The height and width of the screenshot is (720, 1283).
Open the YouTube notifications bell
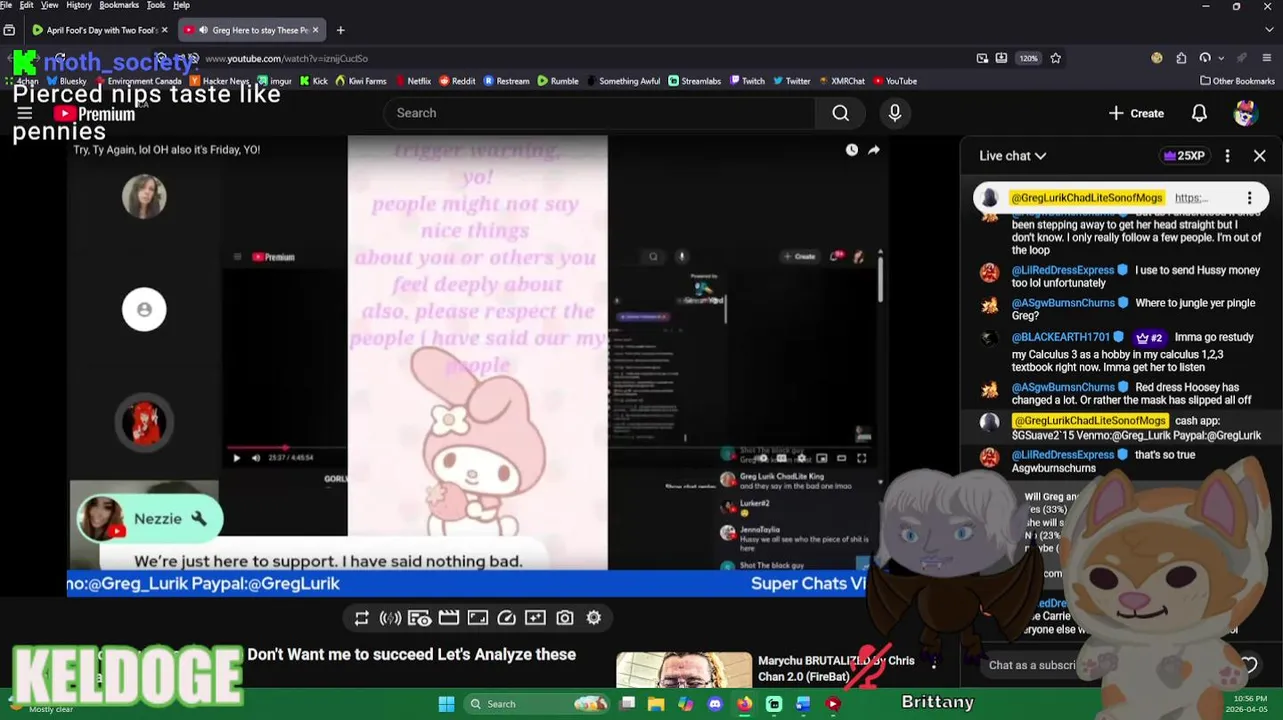coord(1199,113)
